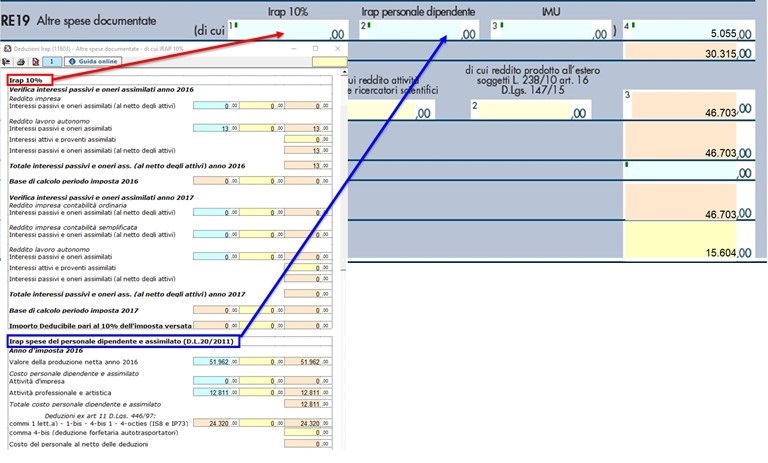Click yellow field of Base di calcolo periodo imposta 2016
Image resolution: width=768 pixels, height=463 pixels.
tap(262, 181)
